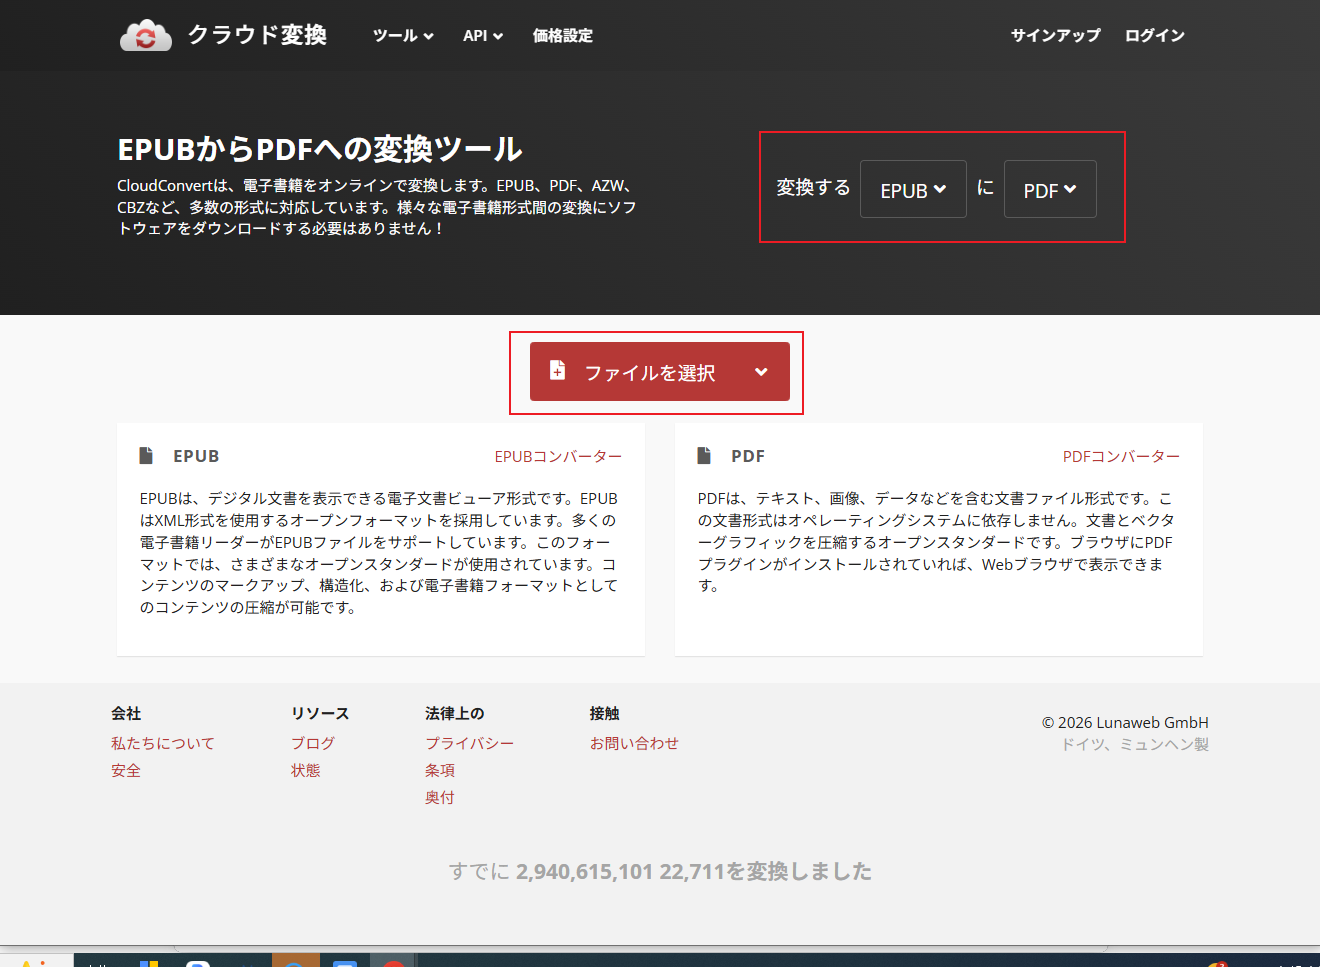Expand the chevron on the ファイルを選択 button
The width and height of the screenshot is (1320, 967).
click(x=761, y=371)
